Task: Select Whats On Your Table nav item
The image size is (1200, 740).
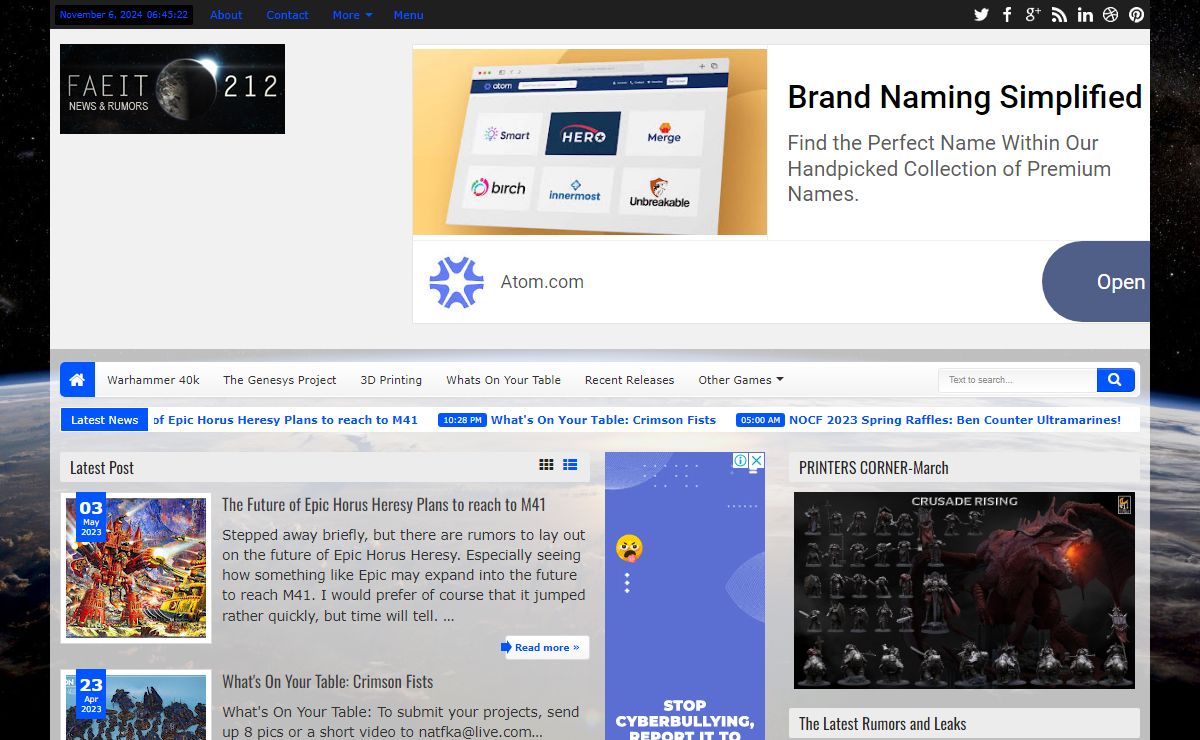Action: 503,380
